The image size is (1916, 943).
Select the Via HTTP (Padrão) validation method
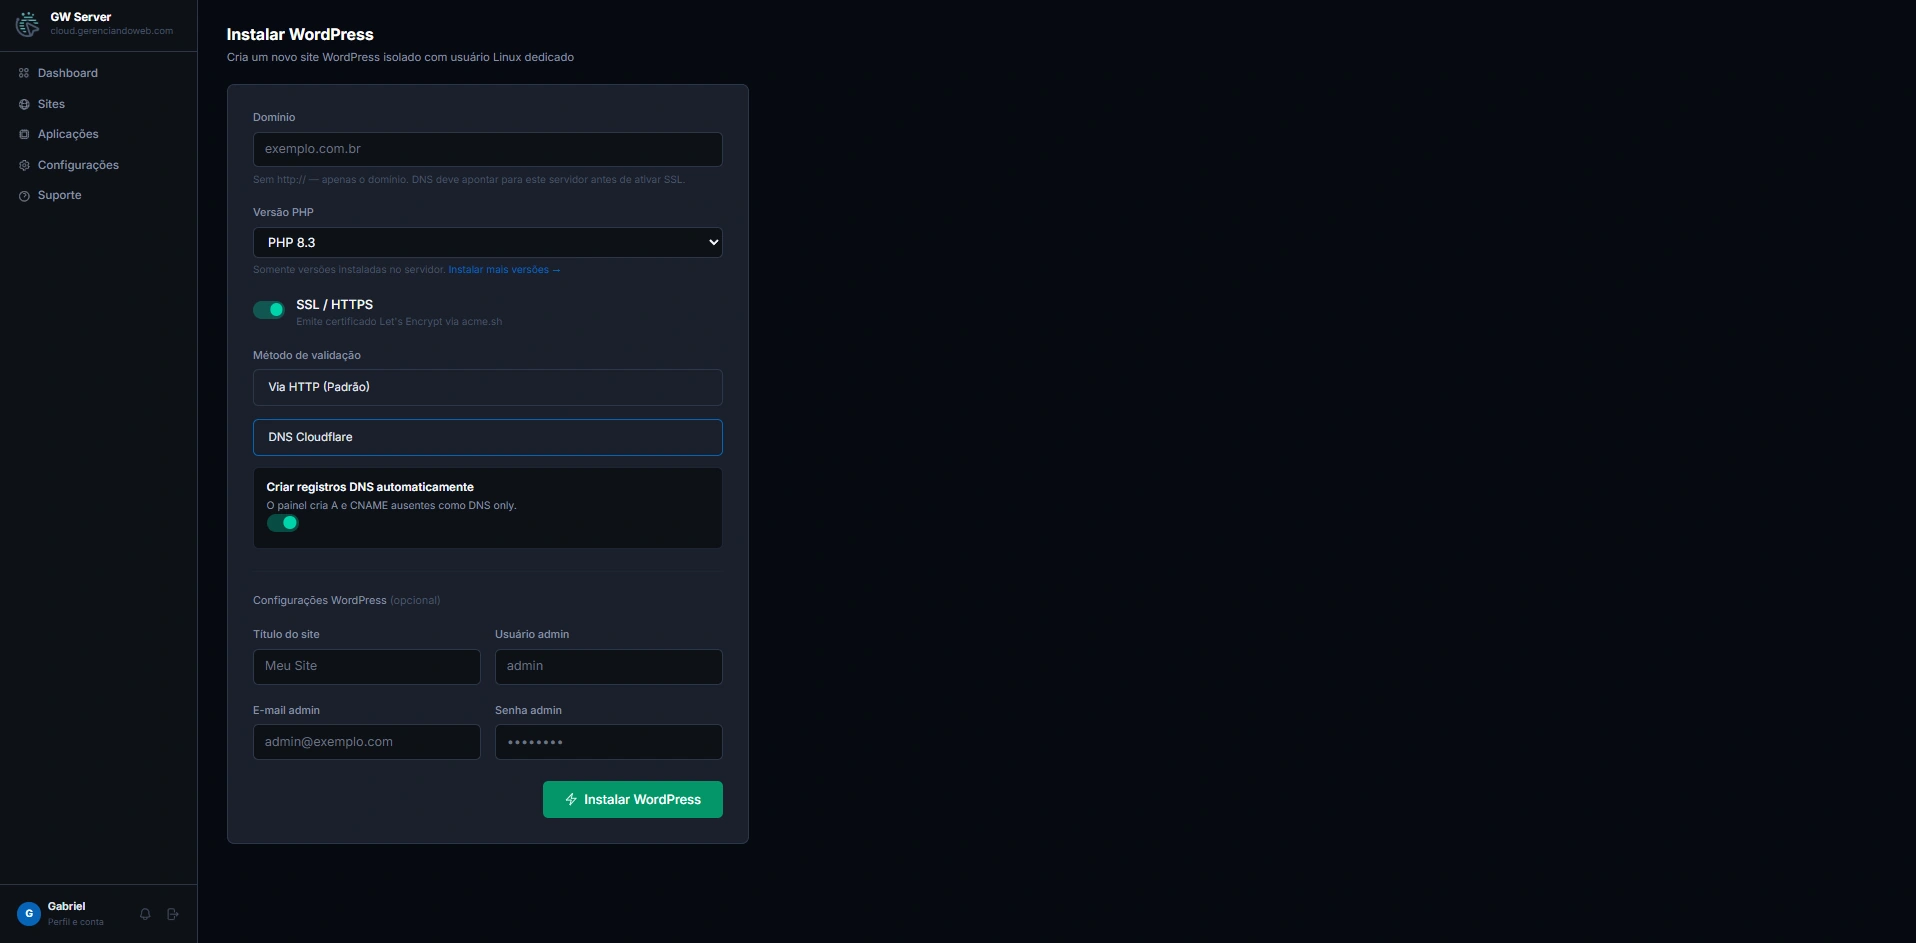(x=487, y=387)
